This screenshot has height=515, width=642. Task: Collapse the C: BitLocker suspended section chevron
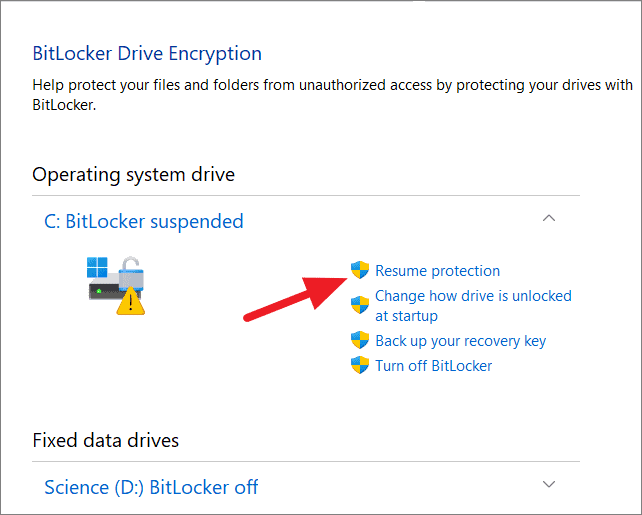tap(549, 218)
